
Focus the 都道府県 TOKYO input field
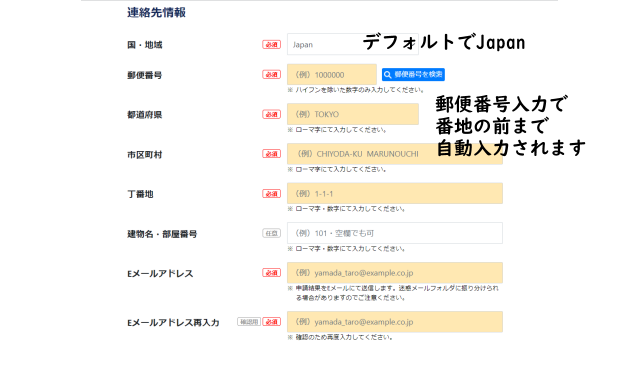(x=353, y=114)
